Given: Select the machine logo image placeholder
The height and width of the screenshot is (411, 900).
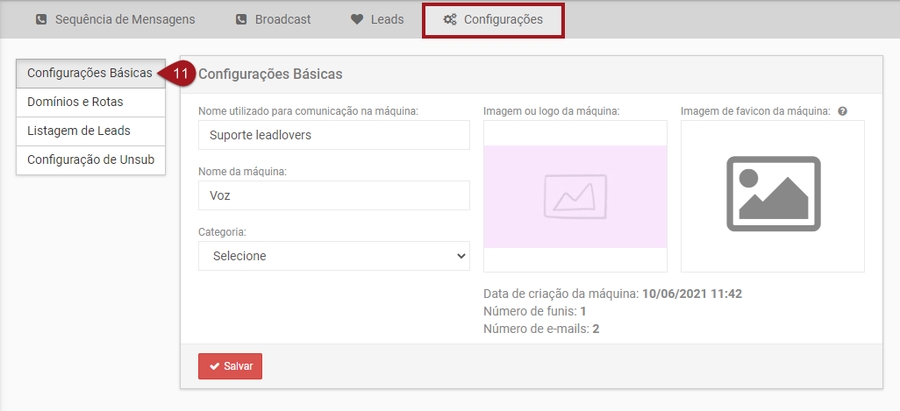Looking at the screenshot, I should pos(575,196).
